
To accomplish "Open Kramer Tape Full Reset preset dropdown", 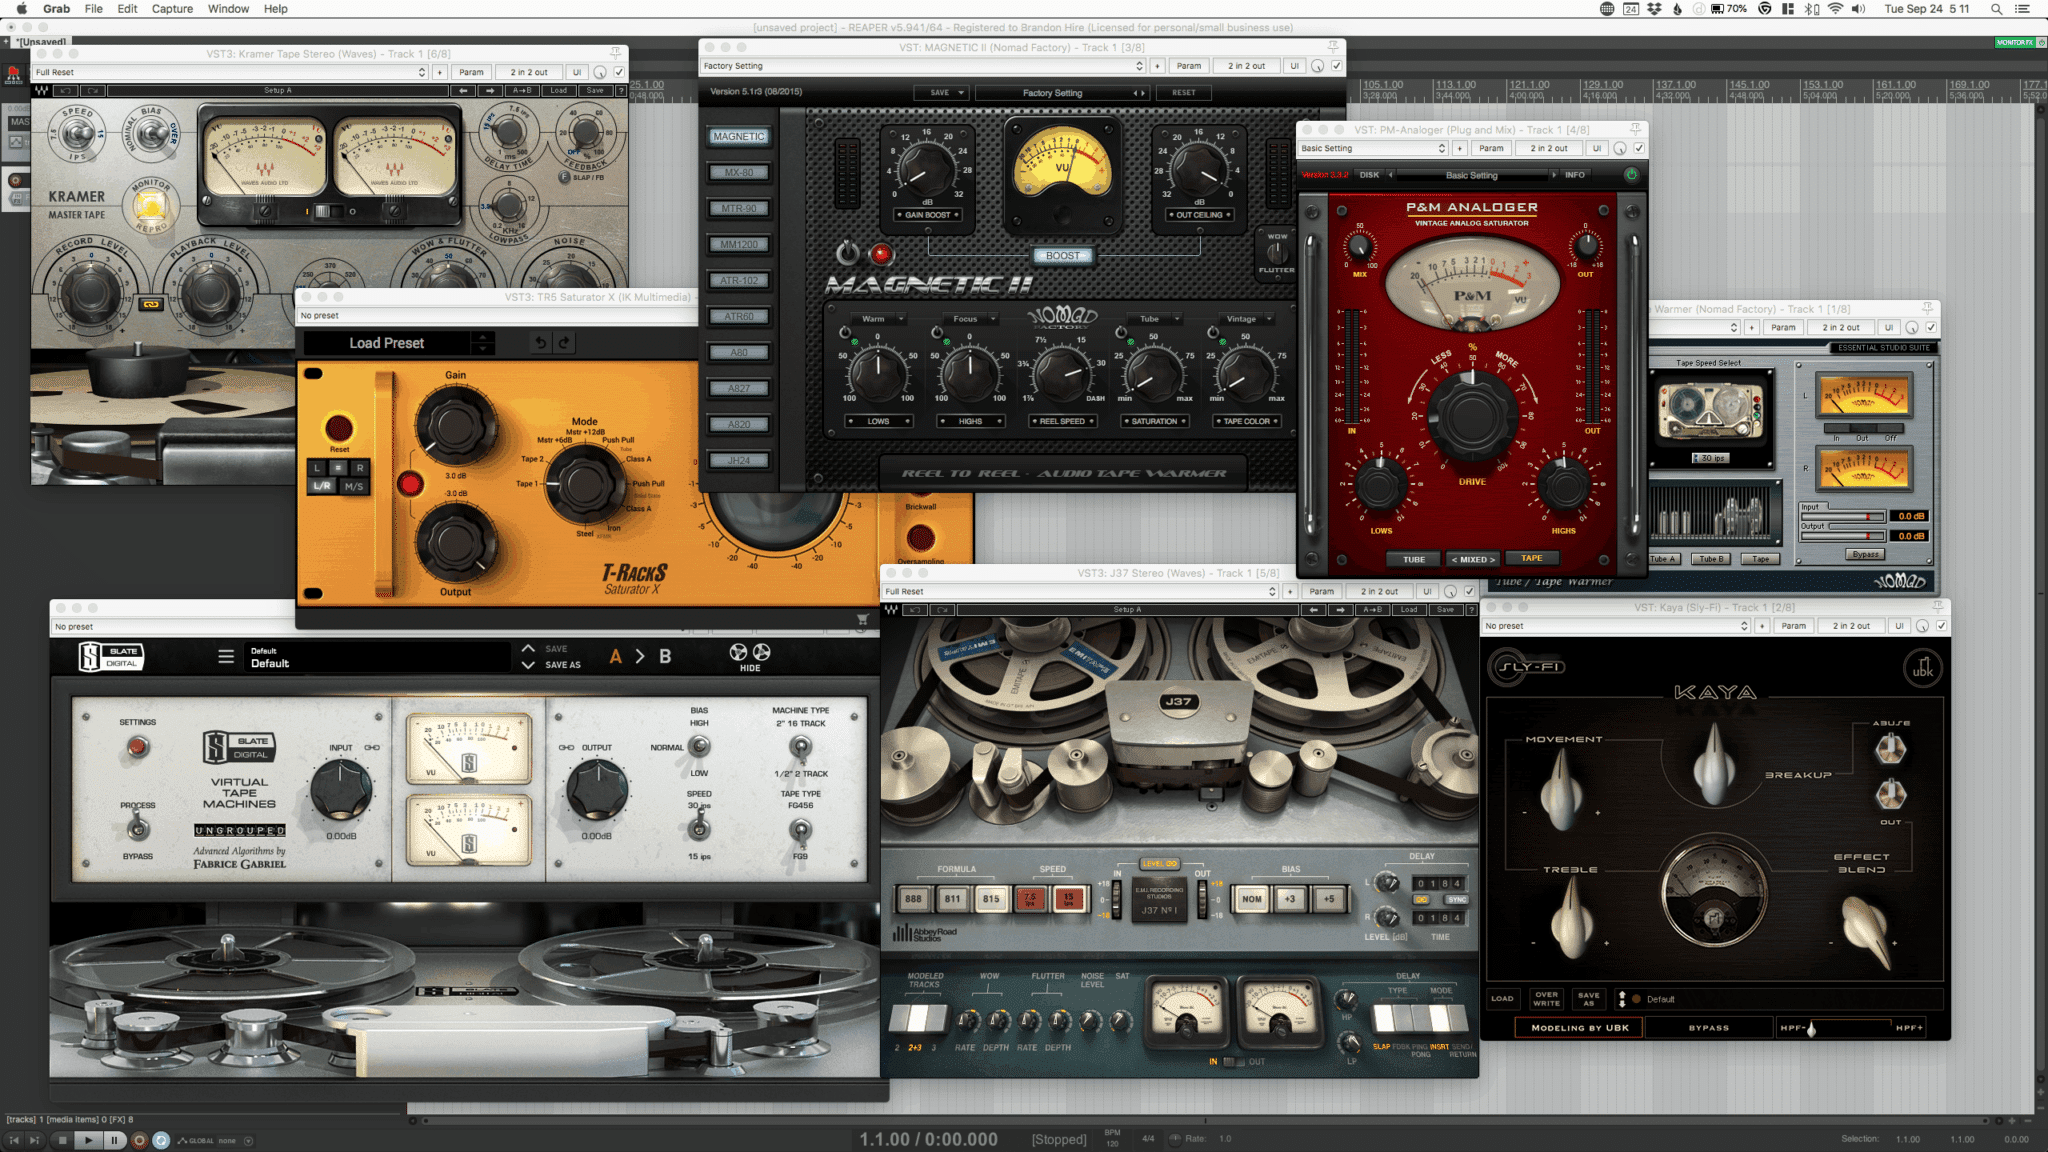I will [x=230, y=72].
